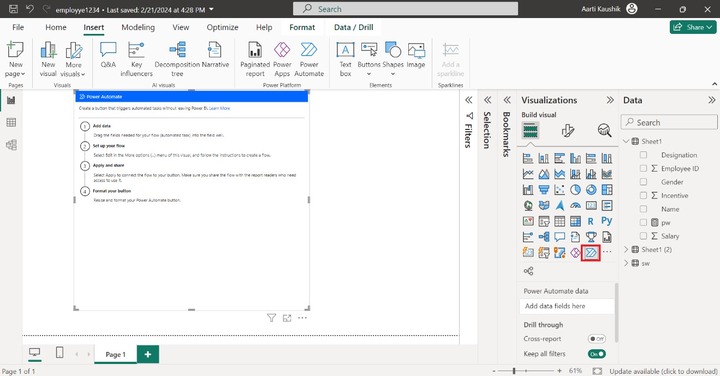The image size is (720, 376).
Task: Open the Share dropdown button
Action: [693, 27]
